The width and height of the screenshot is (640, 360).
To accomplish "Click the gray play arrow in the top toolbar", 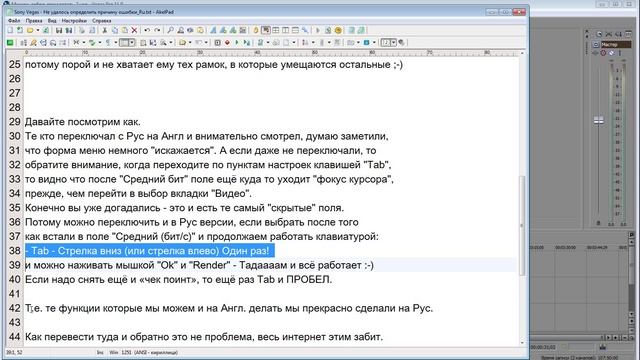I will click(x=318, y=30).
